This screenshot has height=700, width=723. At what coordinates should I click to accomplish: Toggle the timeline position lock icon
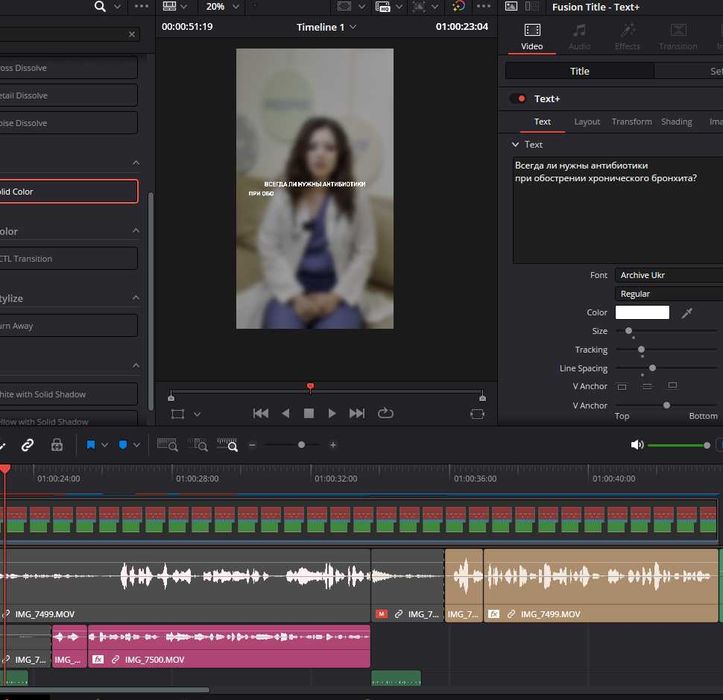pos(57,445)
